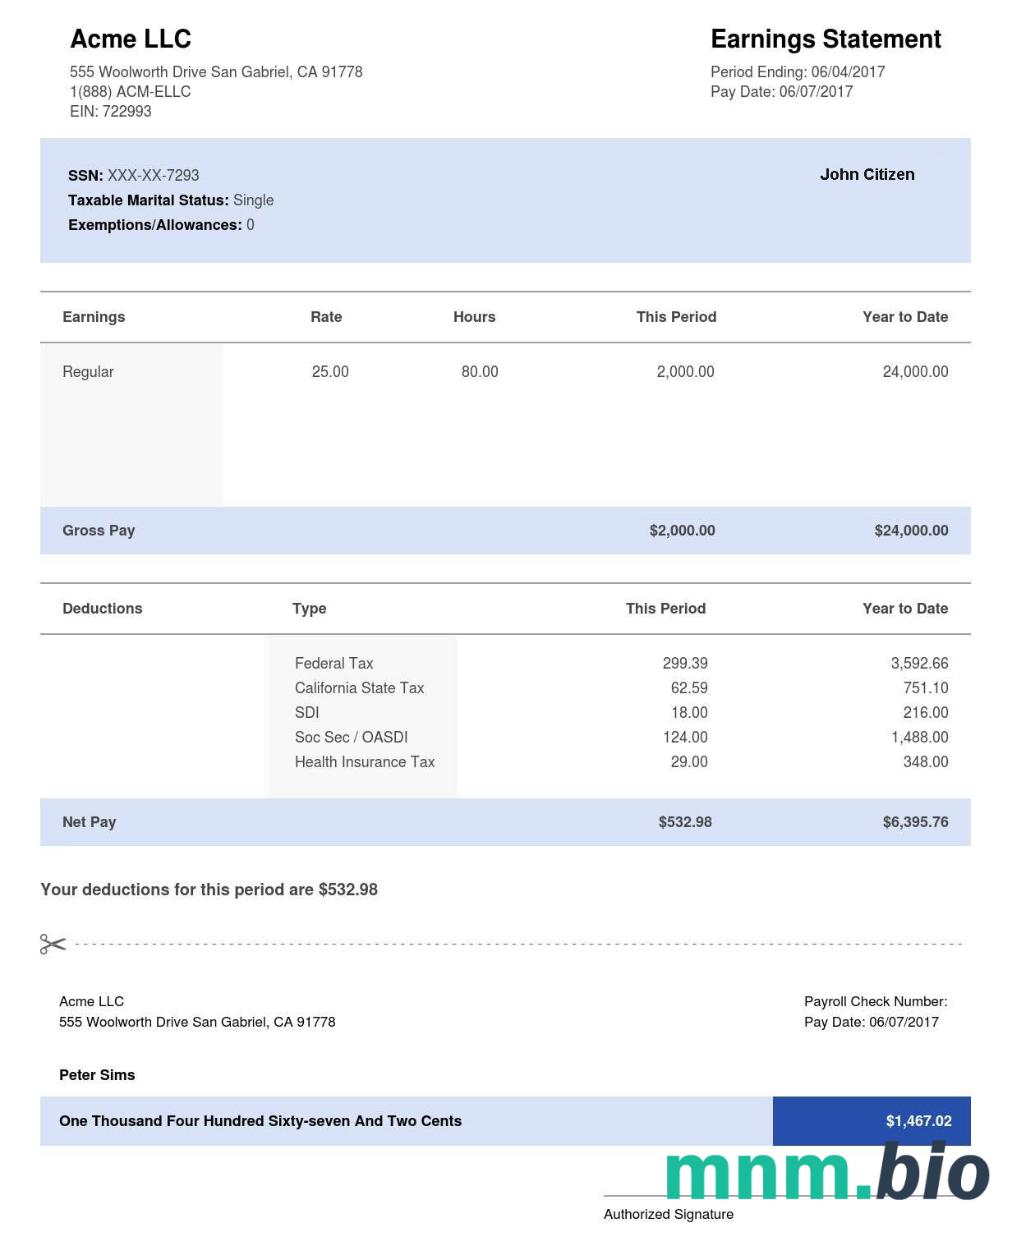The height and width of the screenshot is (1246, 1012).
Task: Select the written check amount in words
Action: [260, 1121]
